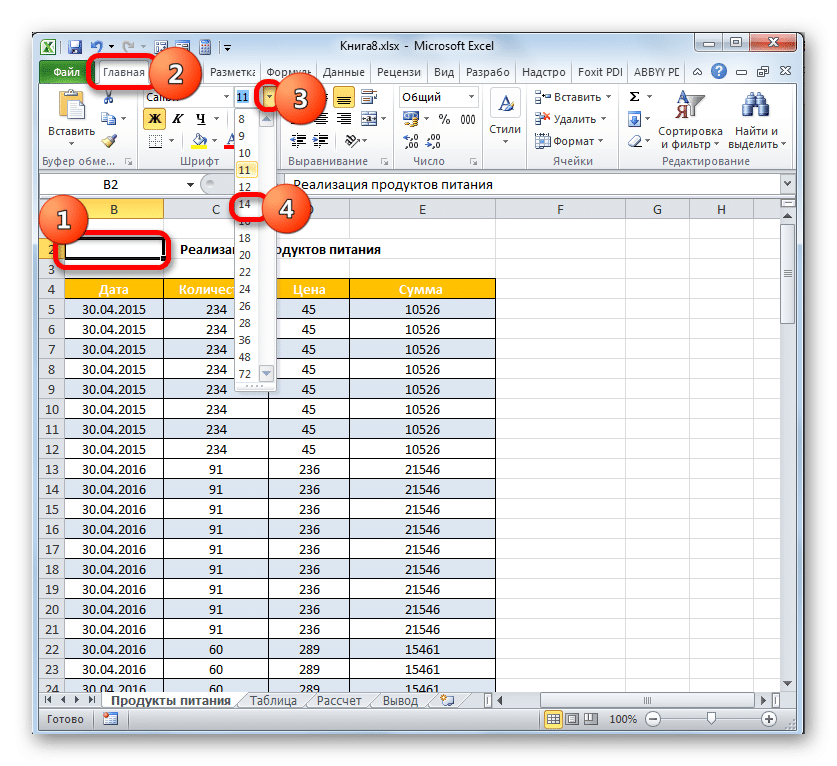This screenshot has height=766, width=837.
Task: Open Sort and Filter (Сортировка и фильтр)
Action: coord(690,118)
